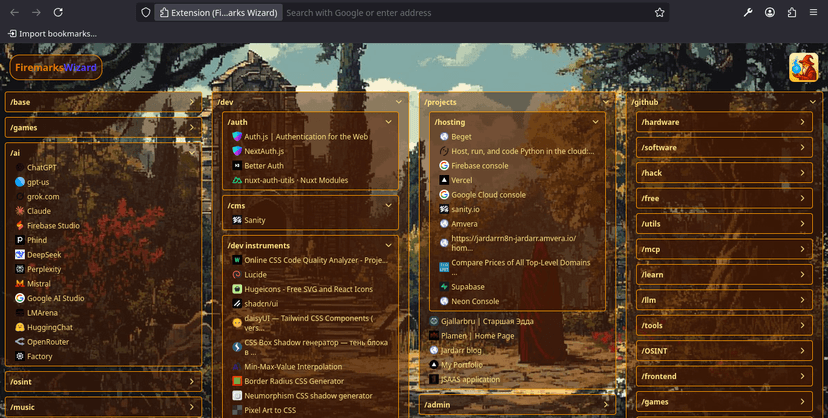This screenshot has height=418, width=828.
Task: Bookmark this page with star icon
Action: pos(660,13)
